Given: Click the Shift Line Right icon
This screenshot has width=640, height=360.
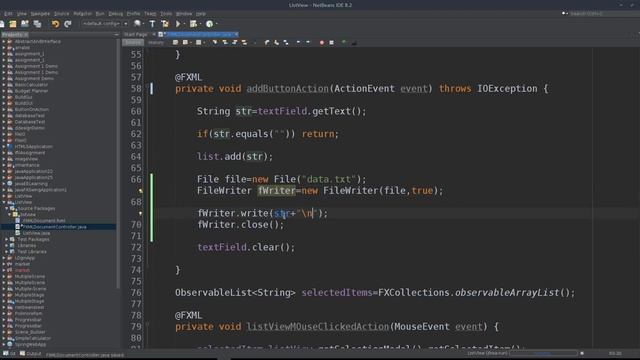Looking at the screenshot, I should pyautogui.click(x=308, y=42).
